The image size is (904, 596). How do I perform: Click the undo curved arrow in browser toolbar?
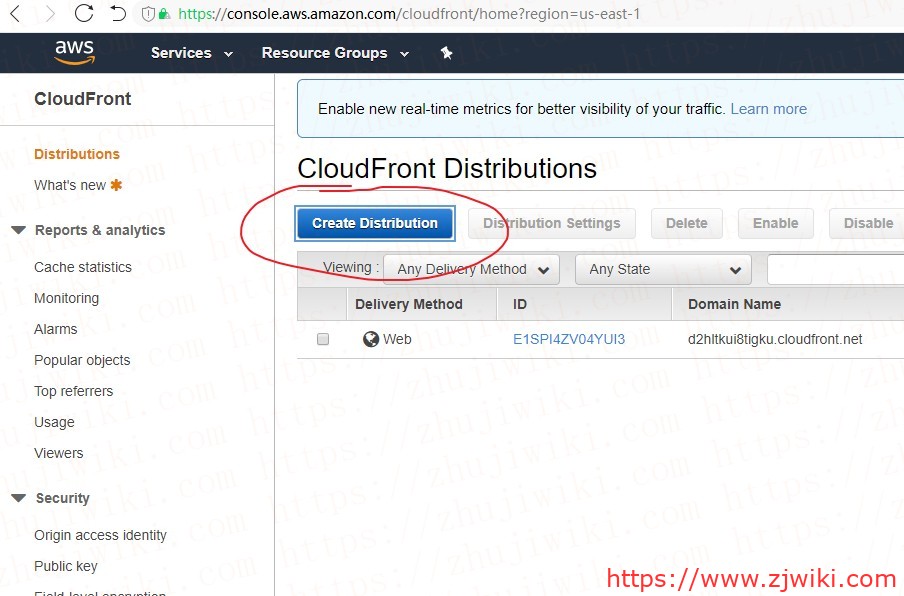pyautogui.click(x=117, y=14)
